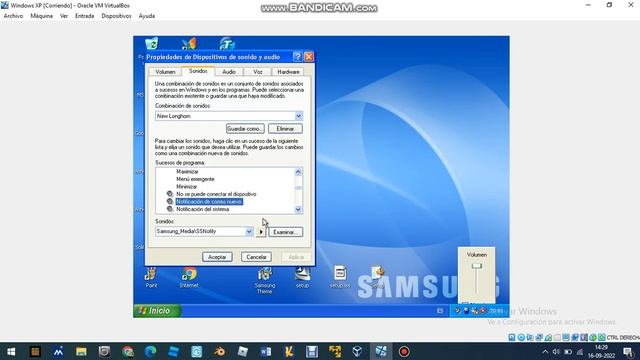Show hidden system tray icons chevron
Viewport: 640px width, 360px height.
pyautogui.click(x=545, y=351)
